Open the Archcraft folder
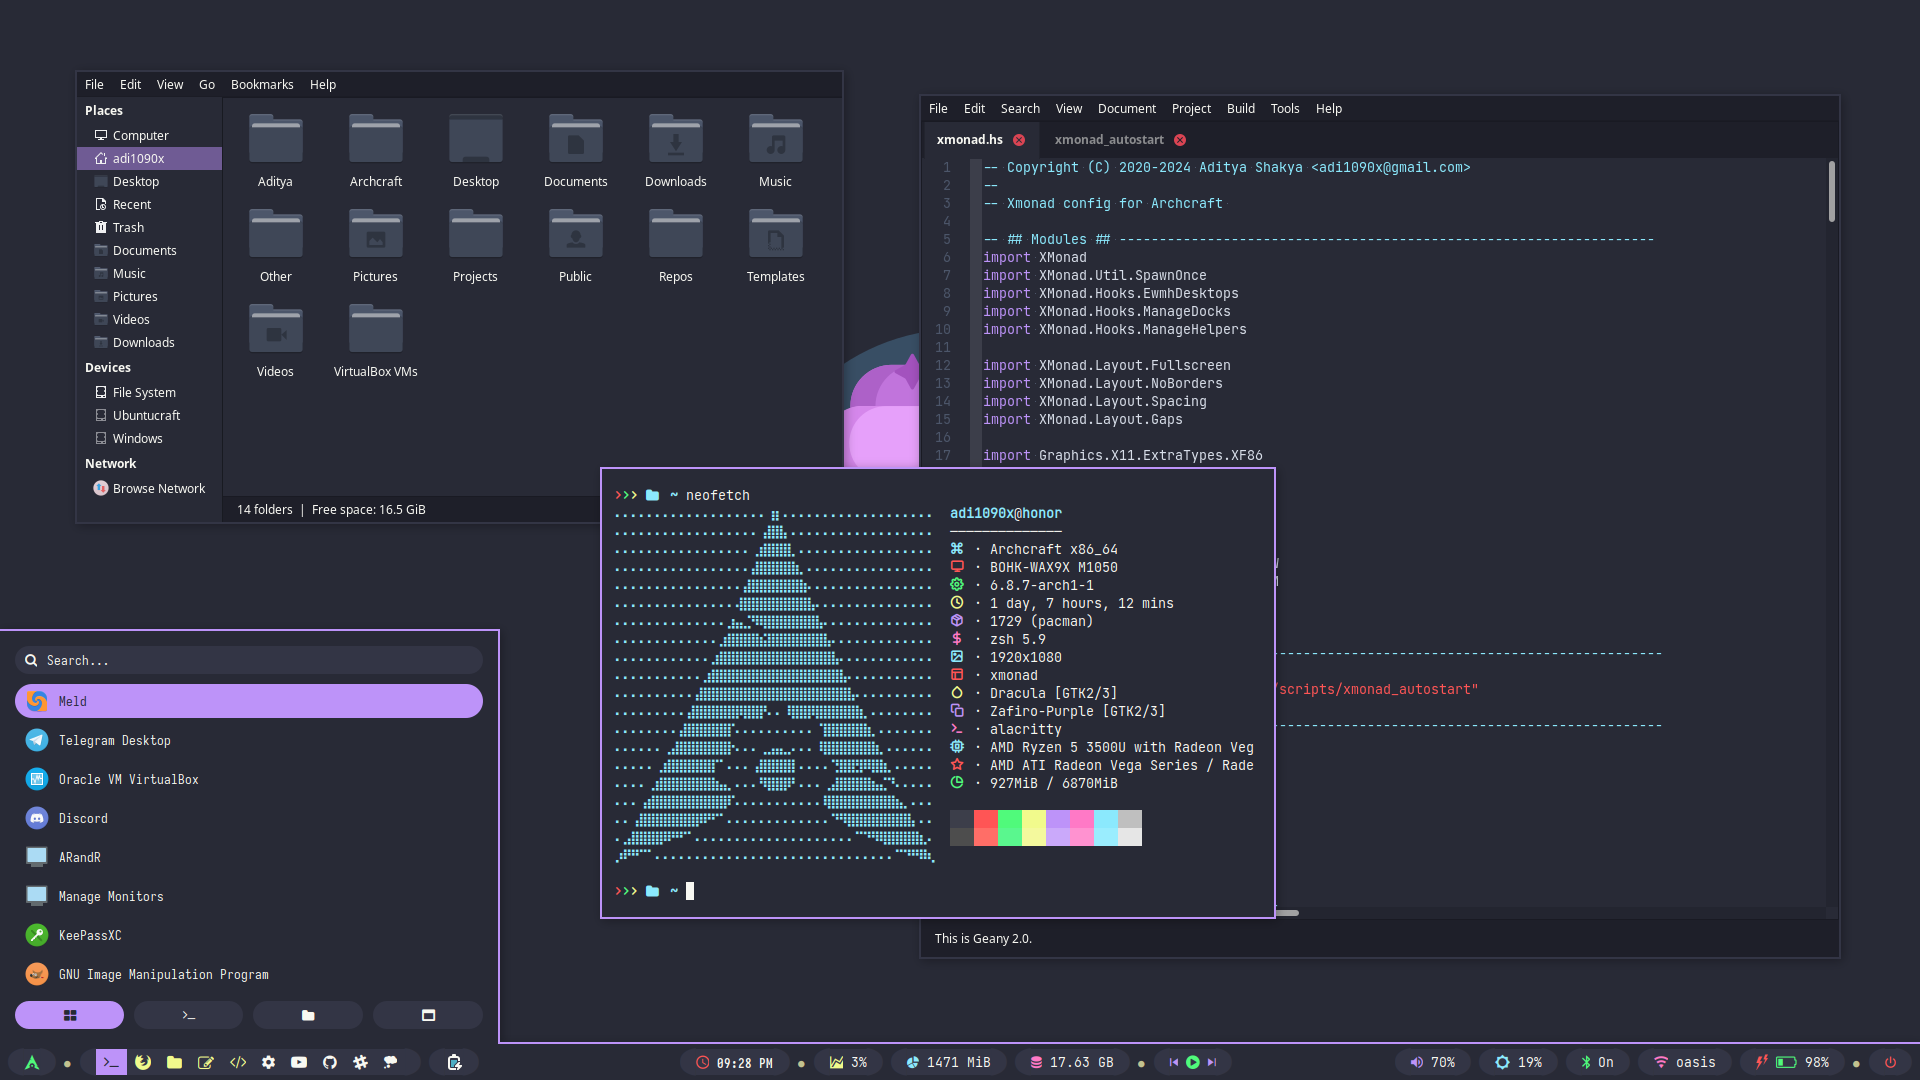The width and height of the screenshot is (1920, 1080). (376, 150)
